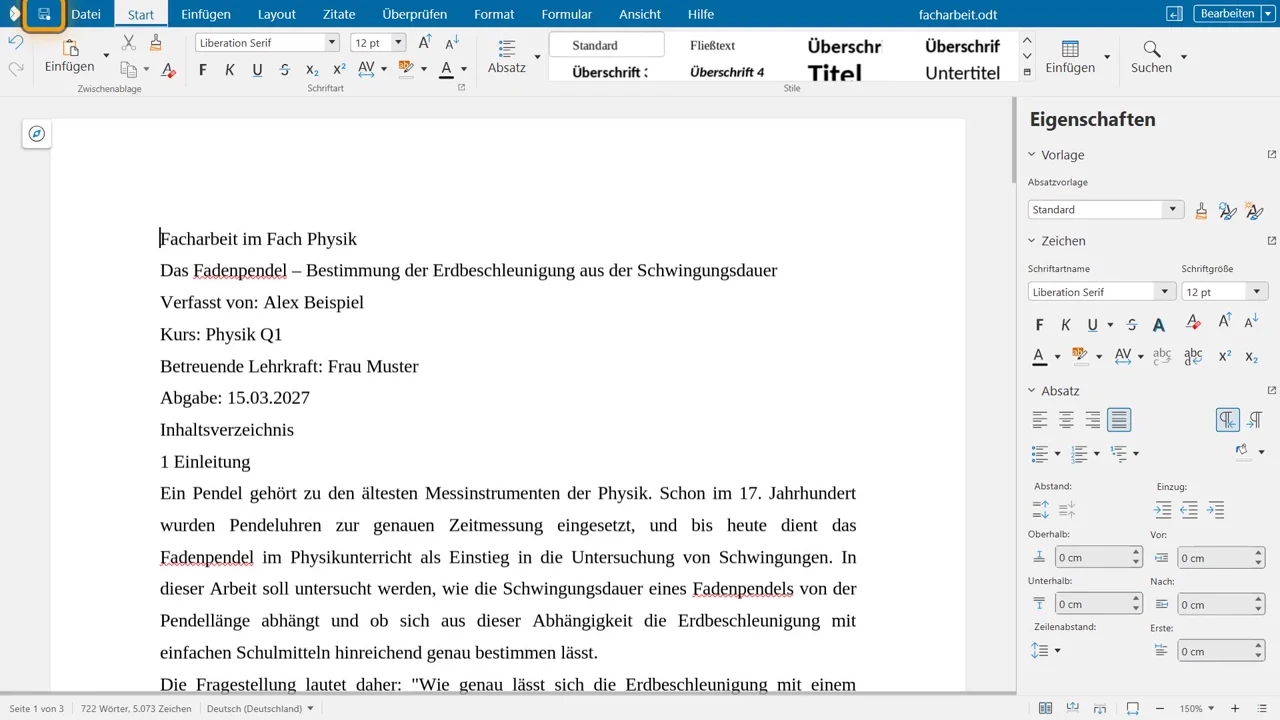The width and height of the screenshot is (1280, 720).
Task: Open the Suchen magnifier tool
Action: (x=1151, y=57)
